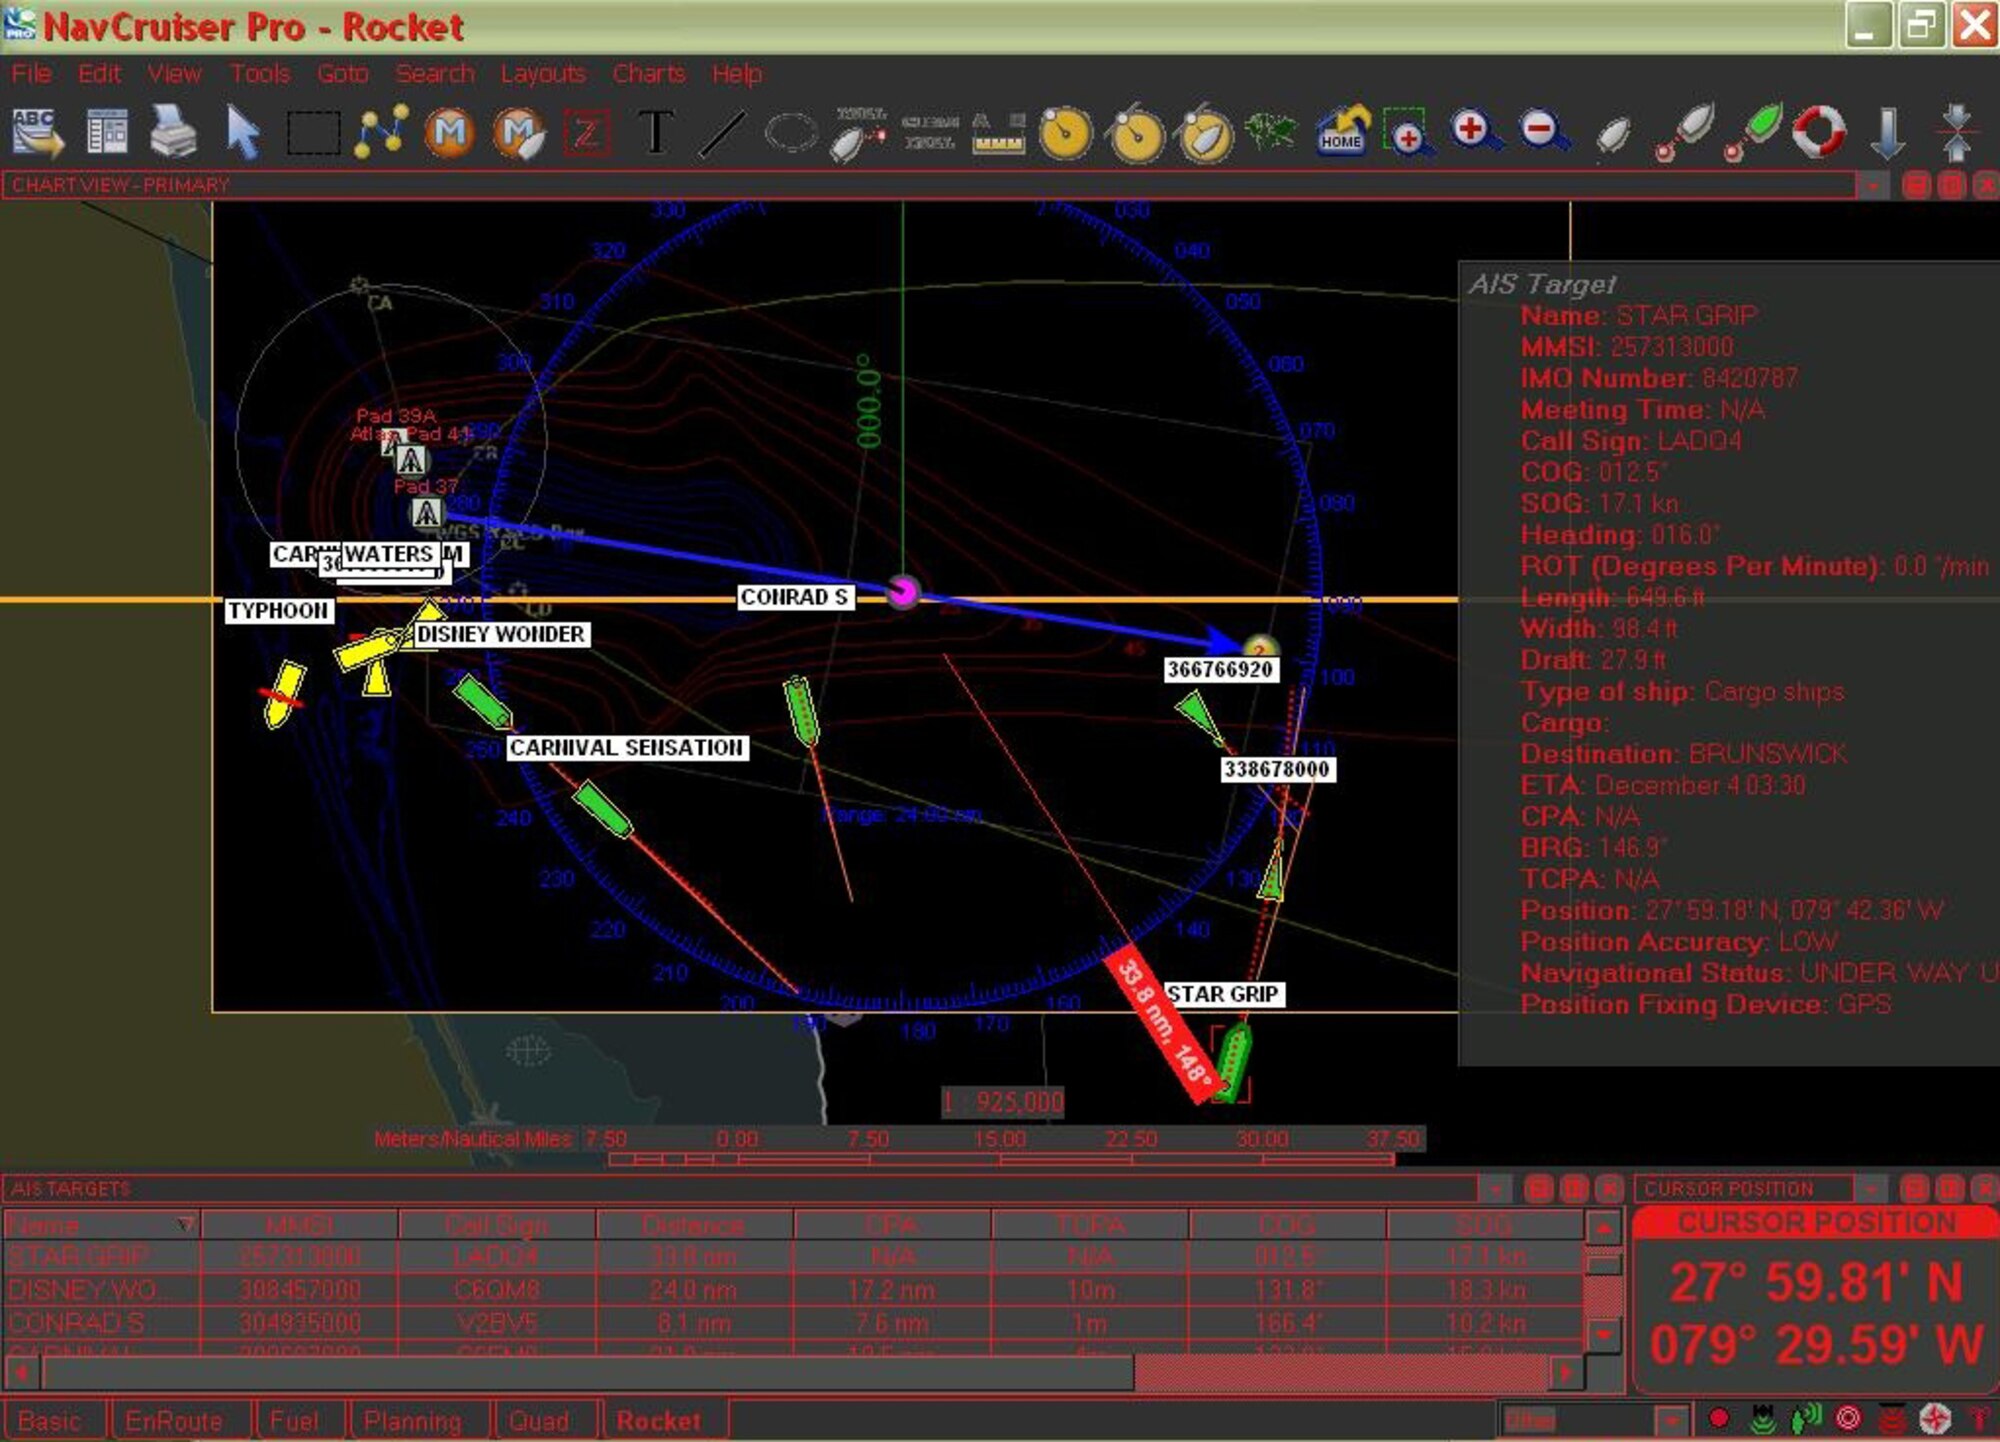Image resolution: width=2000 pixels, height=1442 pixels.
Task: Open the Help menu
Action: [737, 74]
